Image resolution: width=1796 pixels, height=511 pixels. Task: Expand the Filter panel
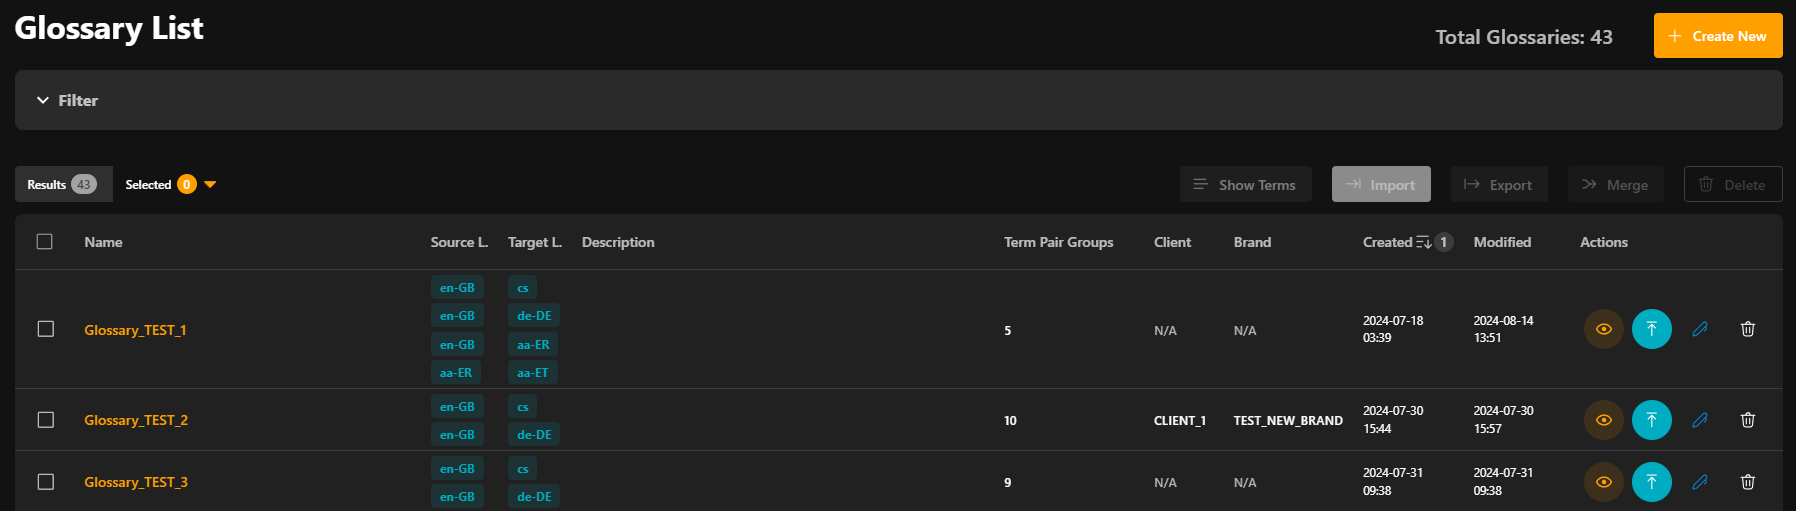click(67, 100)
